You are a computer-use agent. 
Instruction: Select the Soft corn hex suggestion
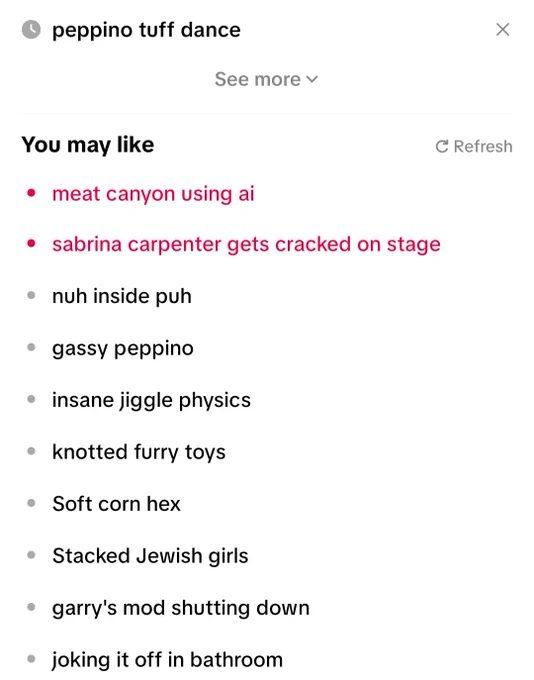click(x=116, y=504)
